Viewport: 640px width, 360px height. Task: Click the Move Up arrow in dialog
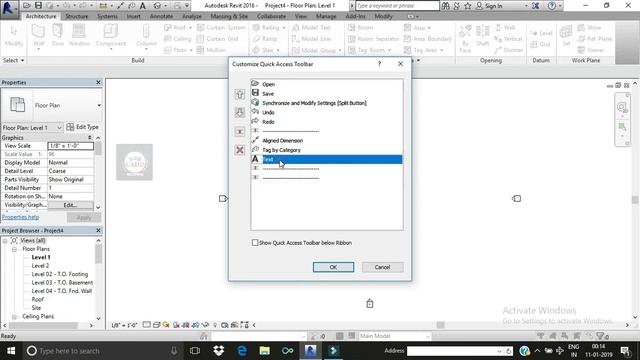[240, 94]
